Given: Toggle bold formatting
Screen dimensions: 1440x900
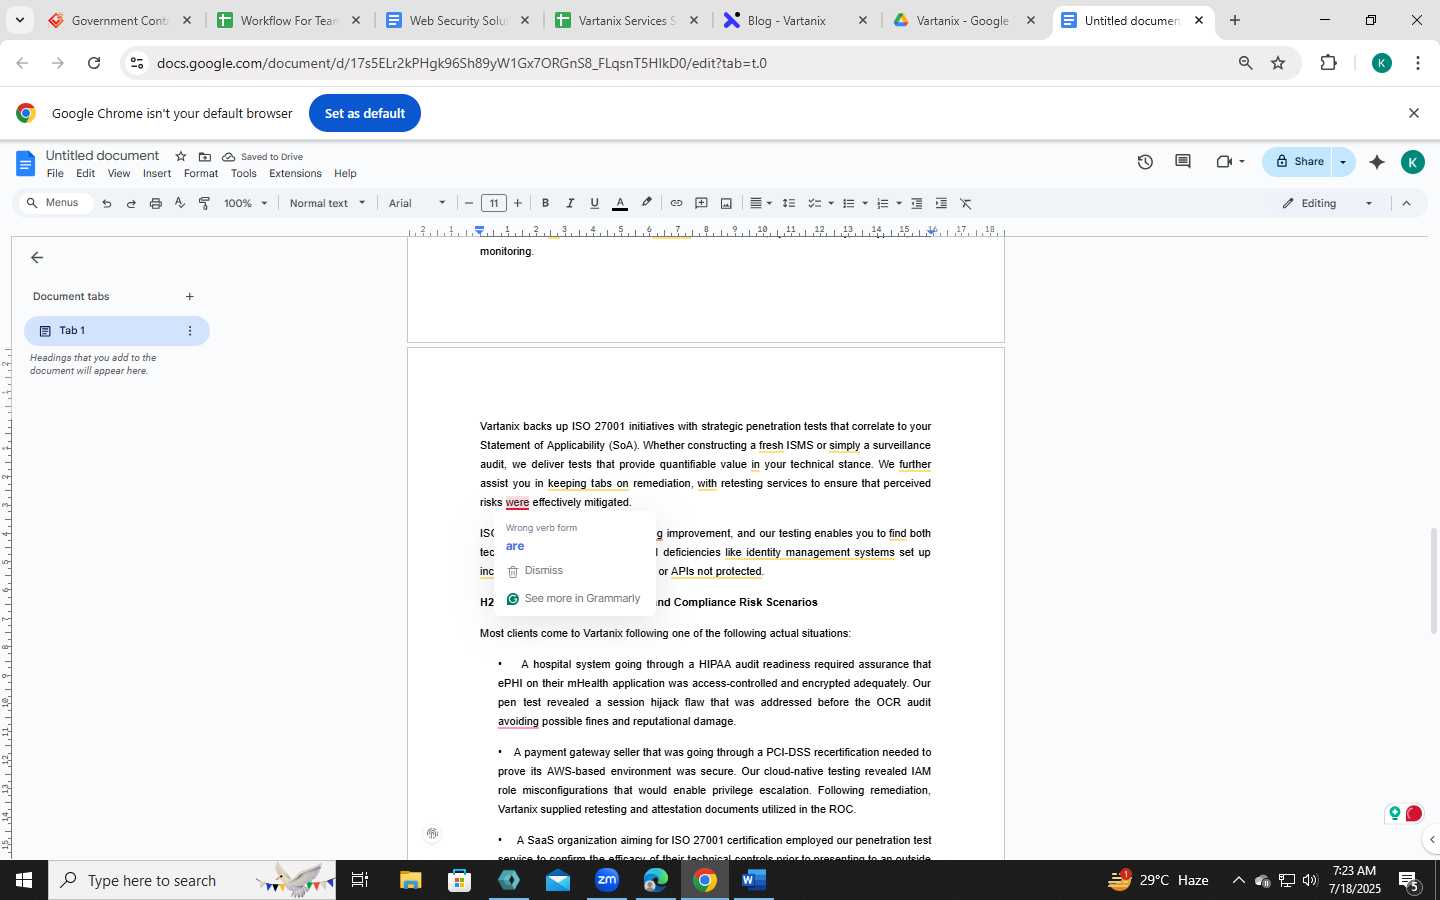Looking at the screenshot, I should pyautogui.click(x=545, y=203).
